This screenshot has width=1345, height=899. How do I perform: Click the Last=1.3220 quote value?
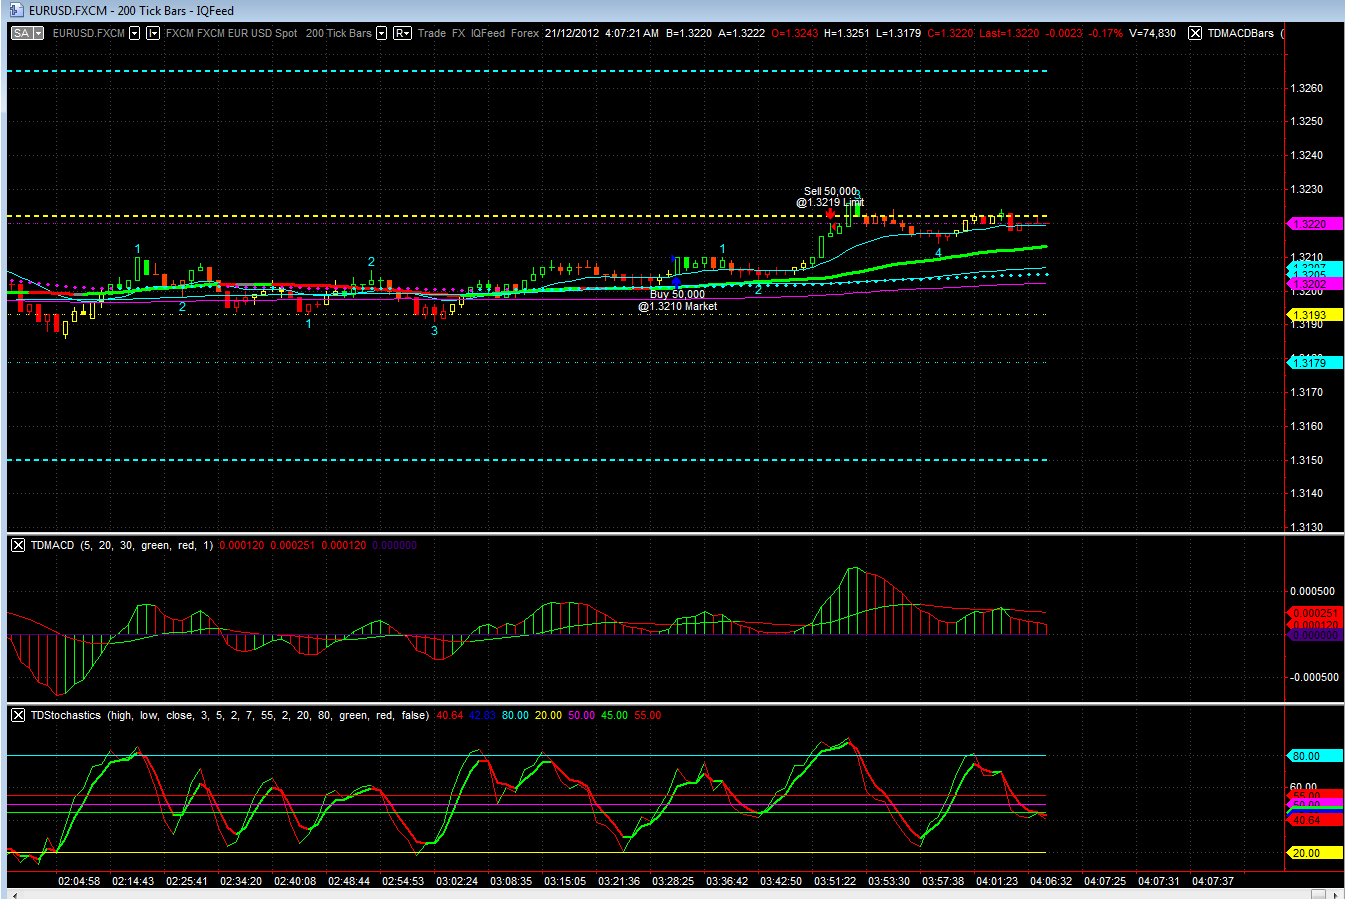click(x=1009, y=33)
